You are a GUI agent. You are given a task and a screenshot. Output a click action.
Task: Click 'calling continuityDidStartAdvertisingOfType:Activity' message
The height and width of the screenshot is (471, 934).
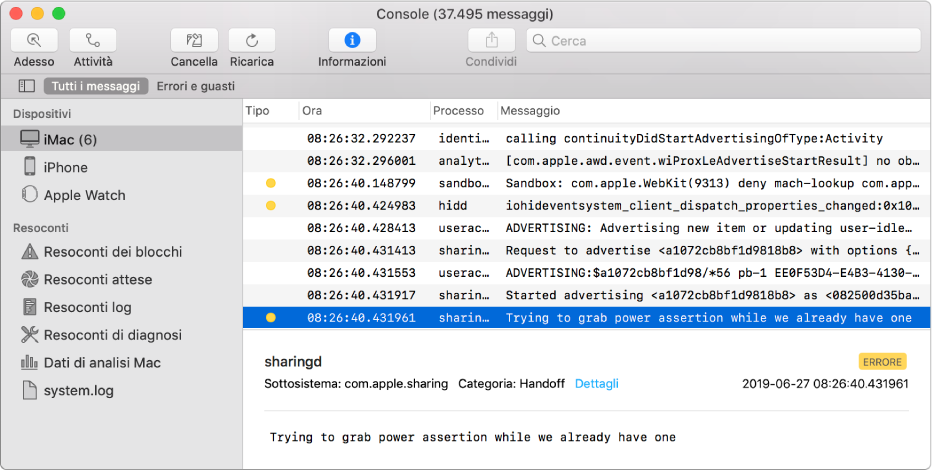694,138
